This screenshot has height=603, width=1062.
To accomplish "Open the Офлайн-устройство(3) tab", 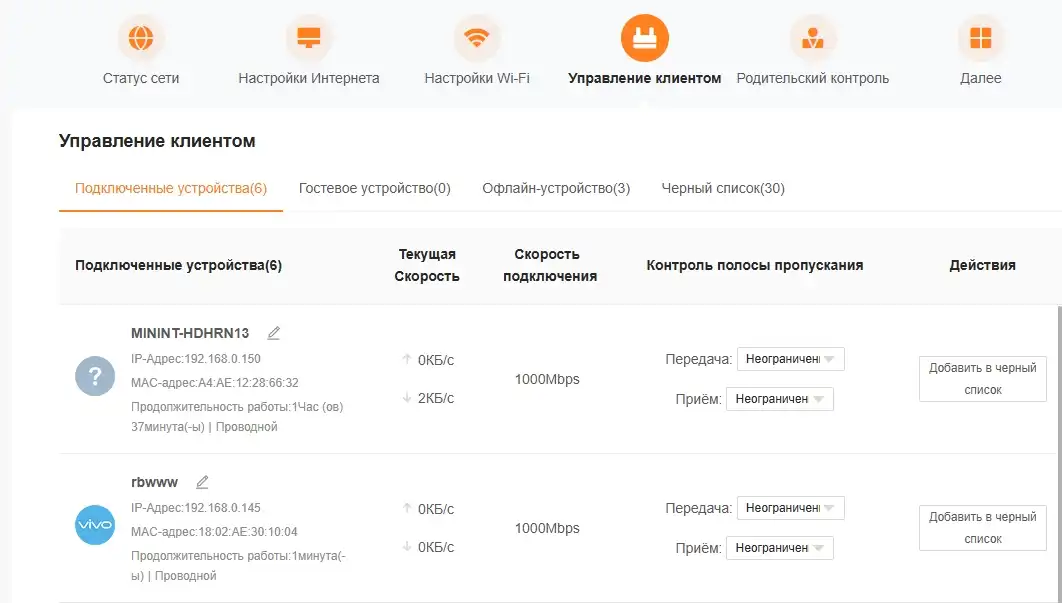I will 556,188.
